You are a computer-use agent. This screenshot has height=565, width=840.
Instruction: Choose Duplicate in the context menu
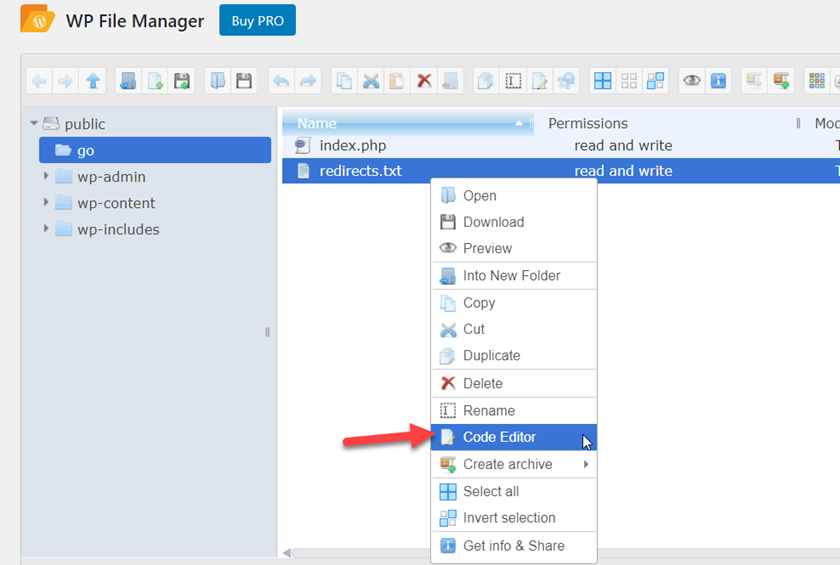click(x=514, y=356)
